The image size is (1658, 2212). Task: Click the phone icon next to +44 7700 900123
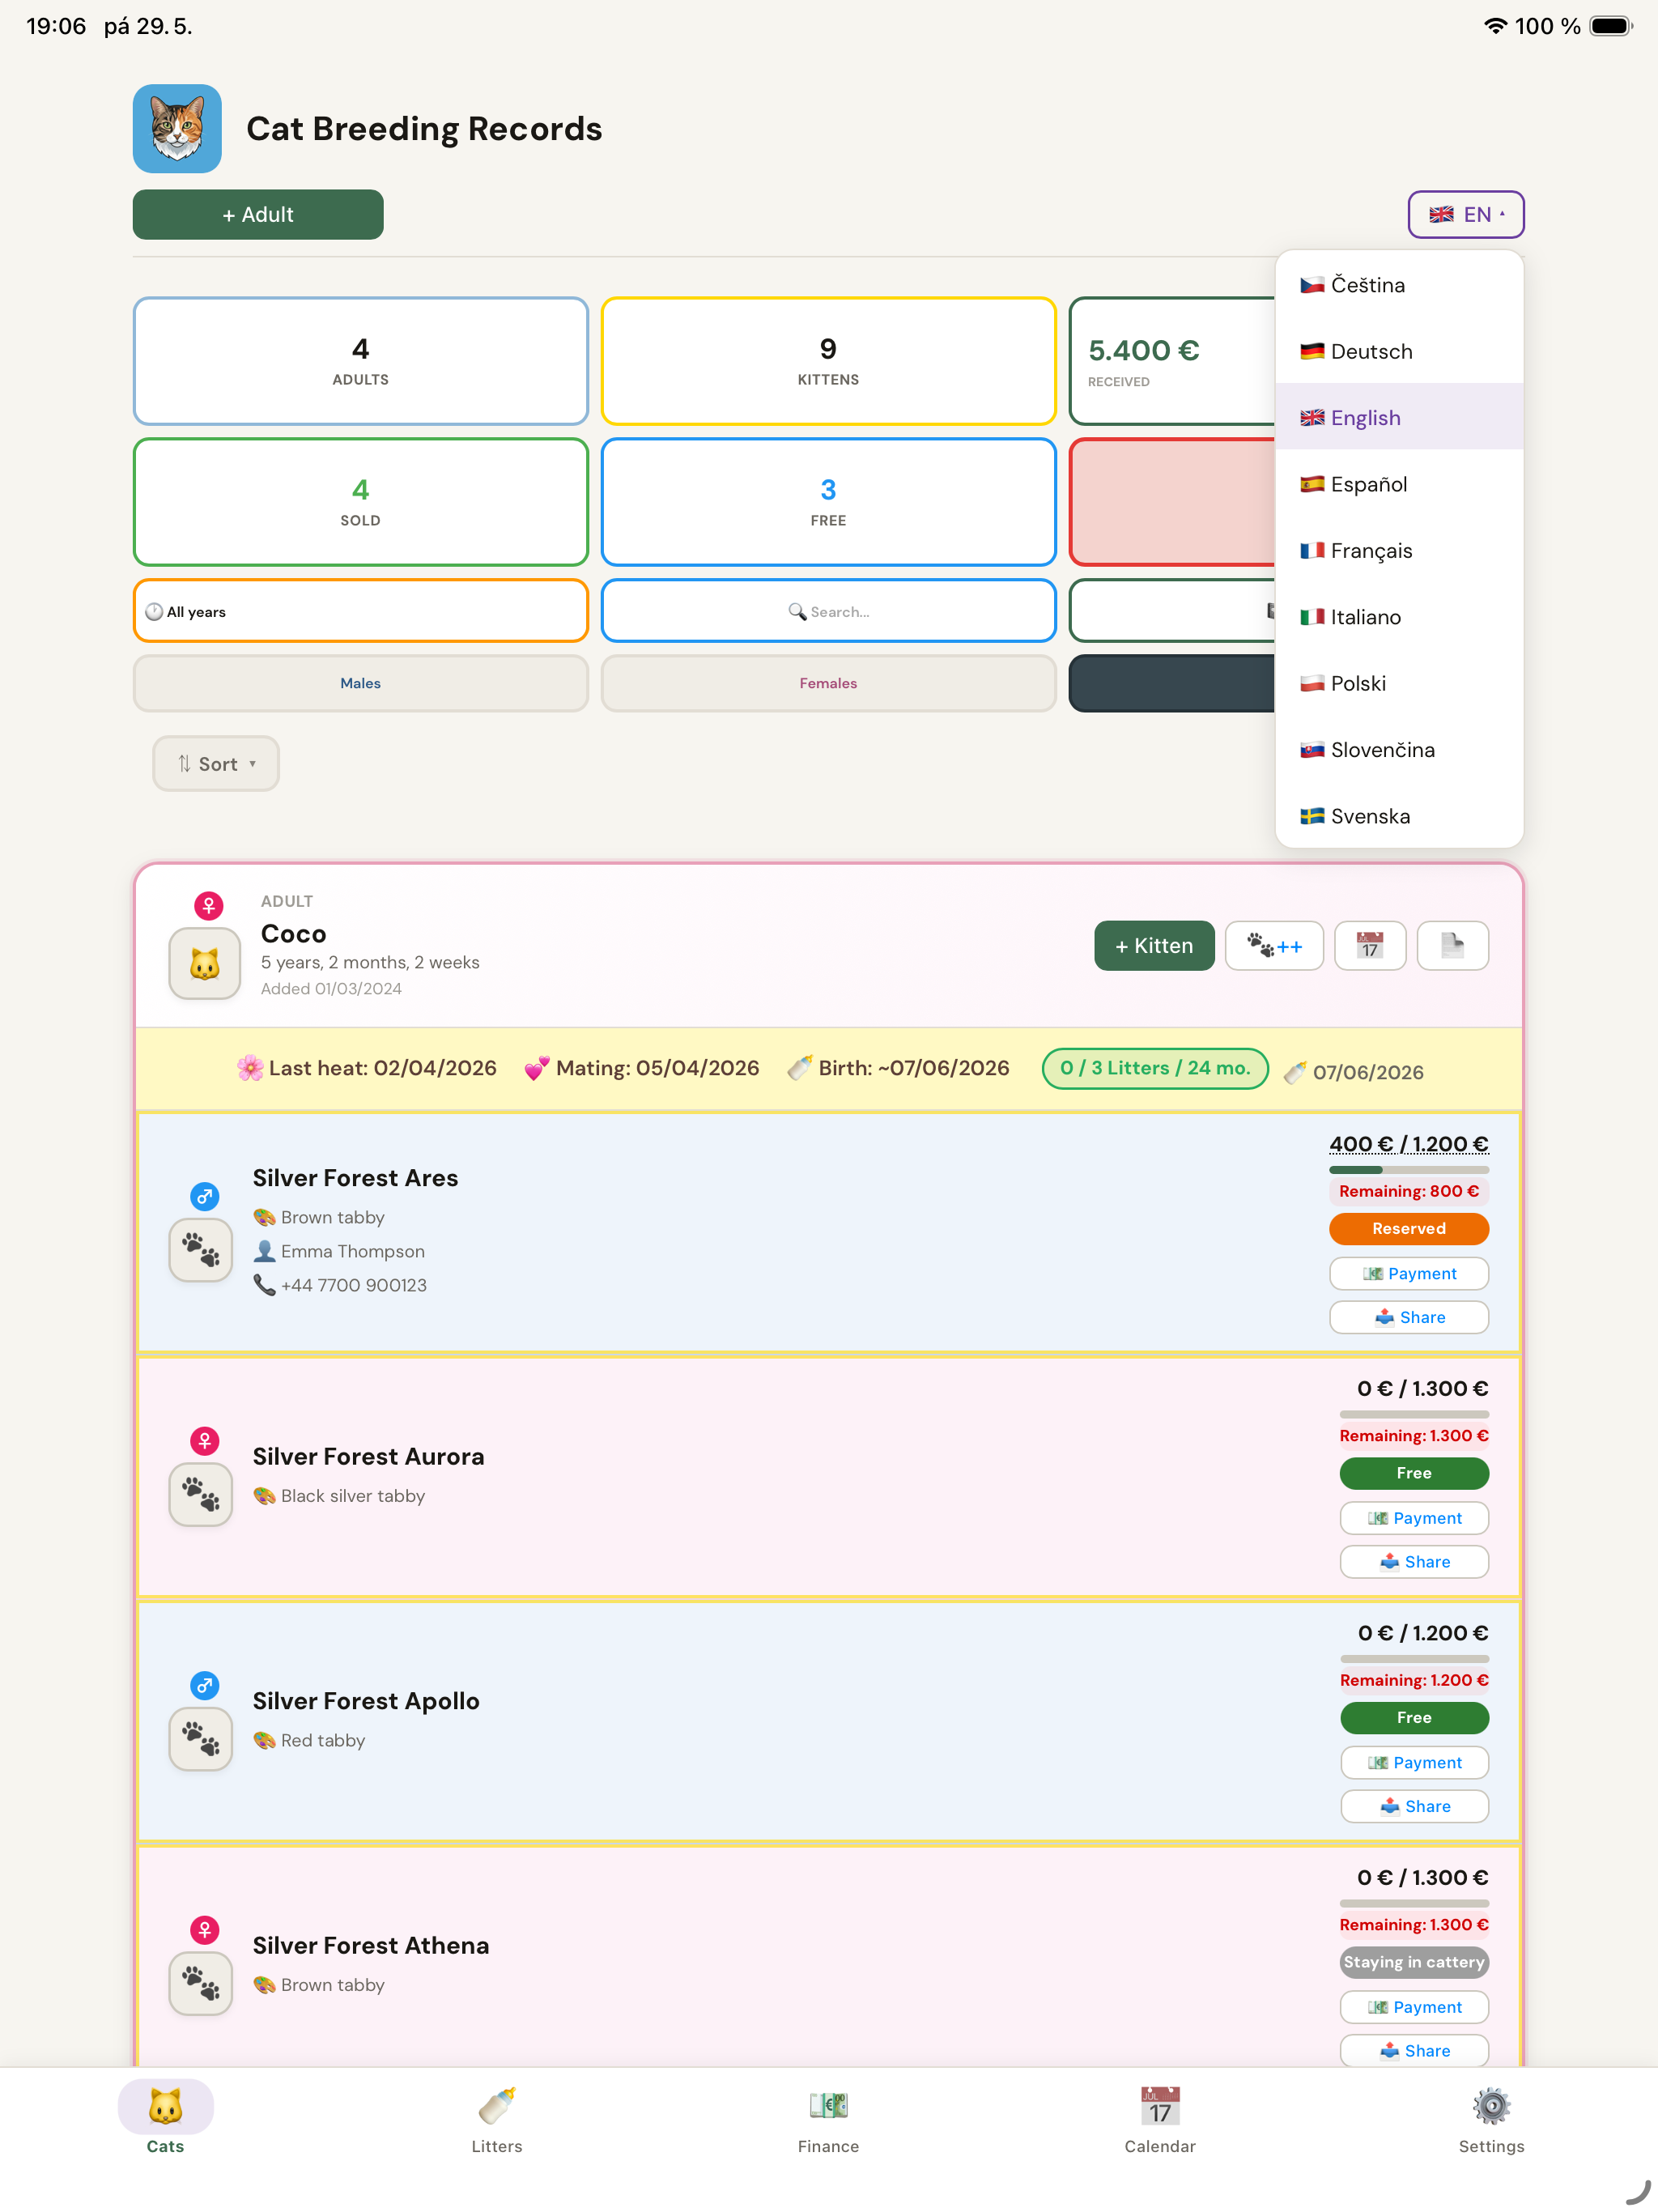(264, 1285)
